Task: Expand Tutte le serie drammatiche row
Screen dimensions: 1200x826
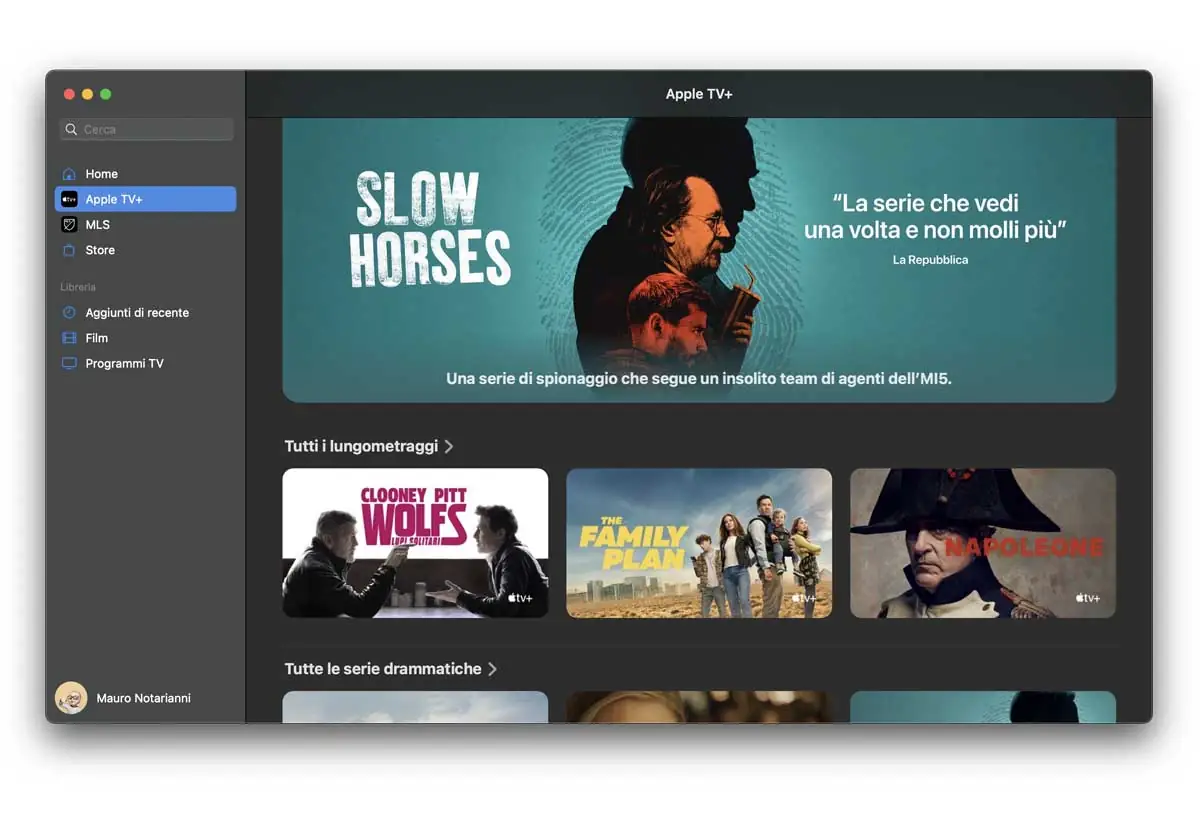Action: 494,668
